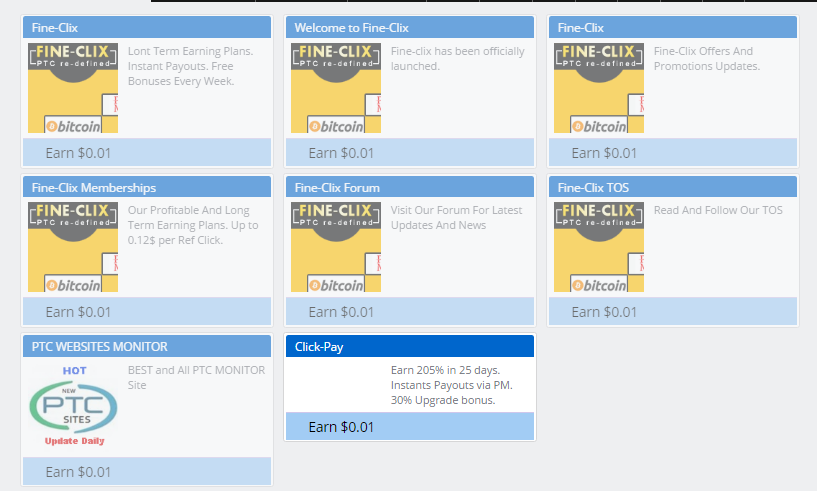Screen dimensions: 817x491
Task: Click the Fine-Clix logo in the Welcome to Fine-Clix ad
Action: pyautogui.click(x=335, y=88)
